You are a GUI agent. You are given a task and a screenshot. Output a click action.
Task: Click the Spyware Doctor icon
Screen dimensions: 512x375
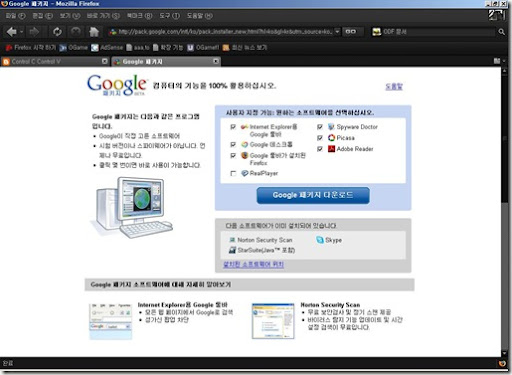click(331, 127)
